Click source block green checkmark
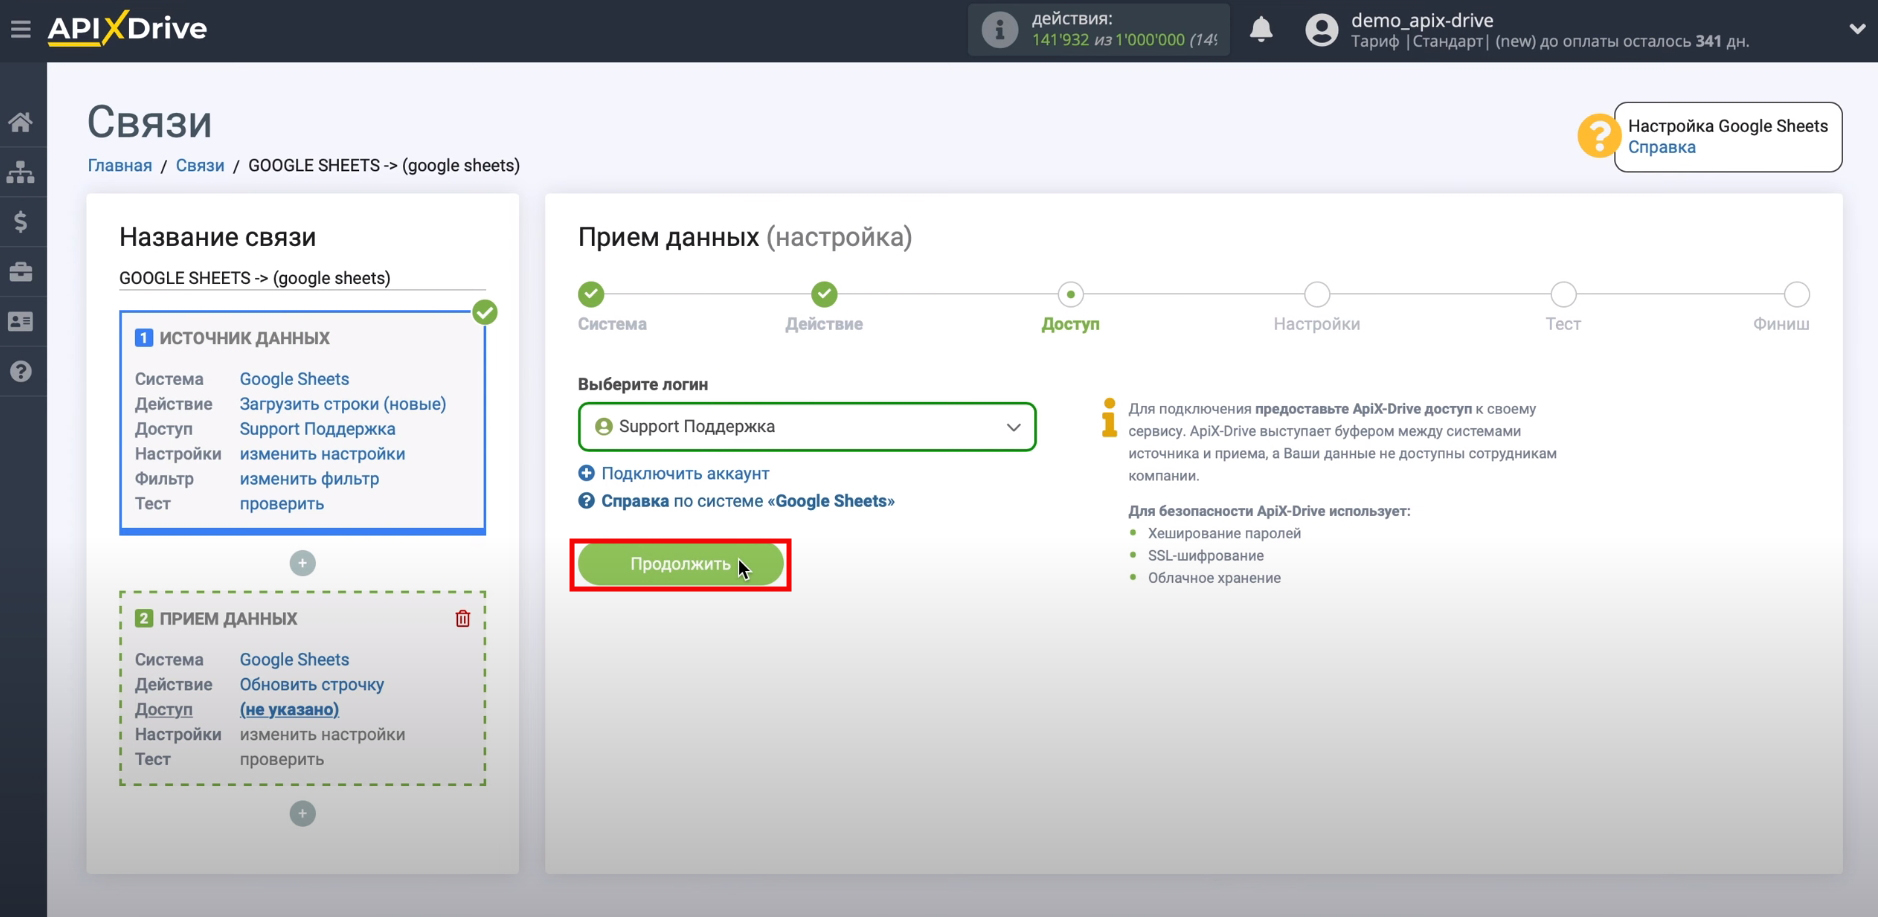 point(485,312)
